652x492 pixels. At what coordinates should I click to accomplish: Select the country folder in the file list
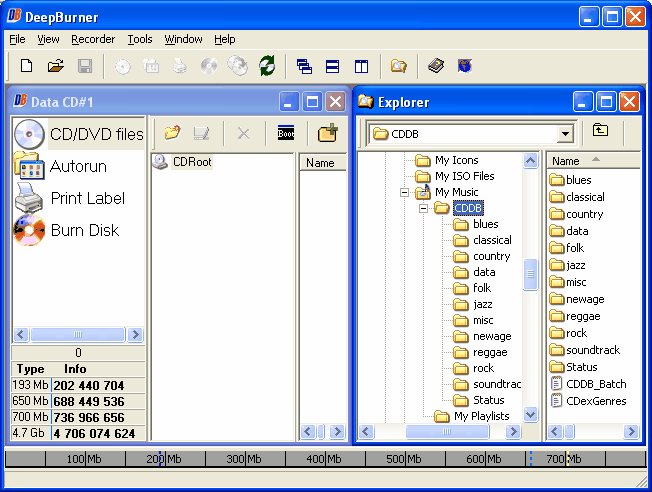tap(585, 214)
